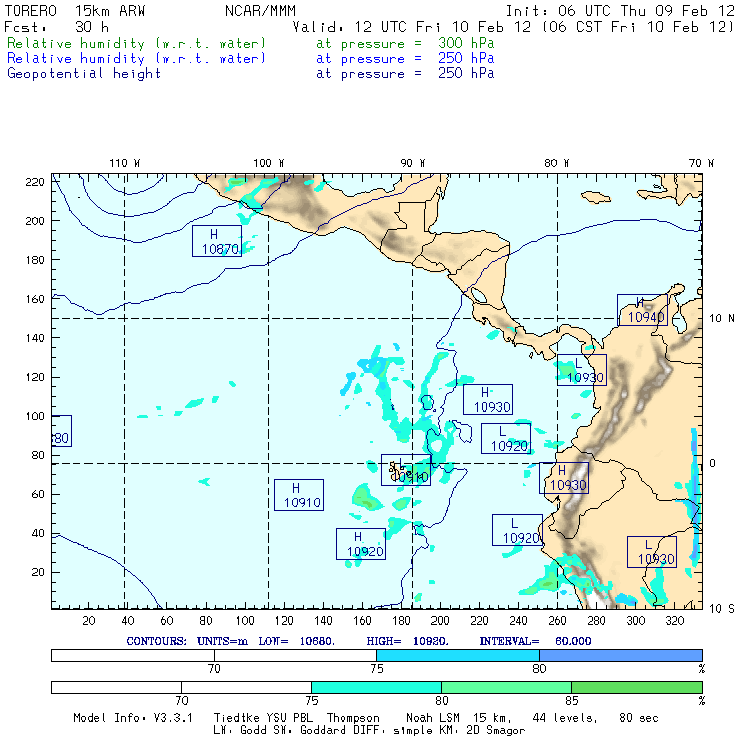Click the '85' tick on lower colorbar
This screenshot has height=740, width=740.
tap(572, 700)
